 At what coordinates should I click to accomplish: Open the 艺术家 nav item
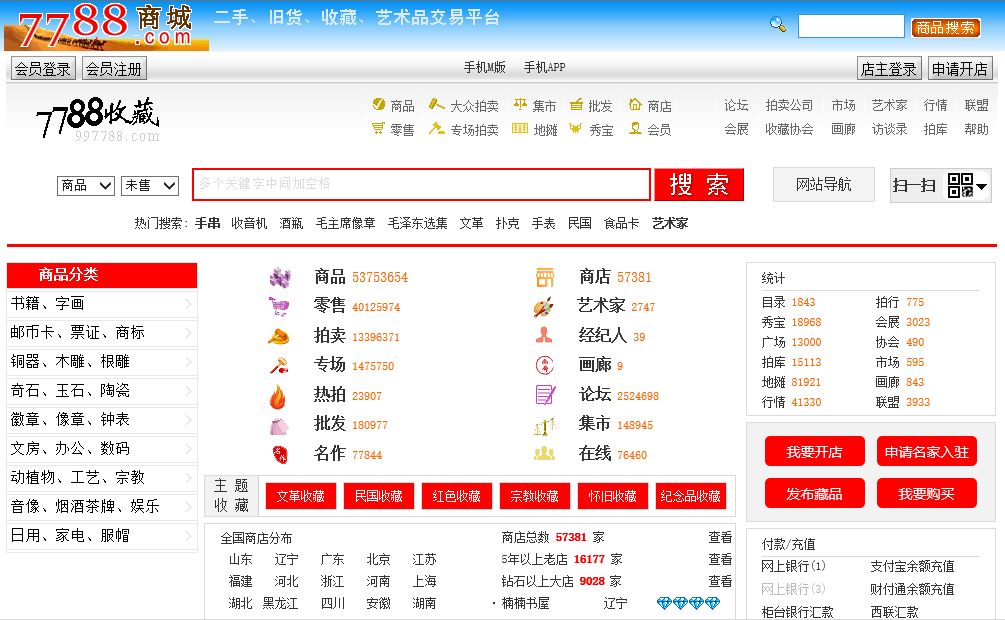pos(889,105)
